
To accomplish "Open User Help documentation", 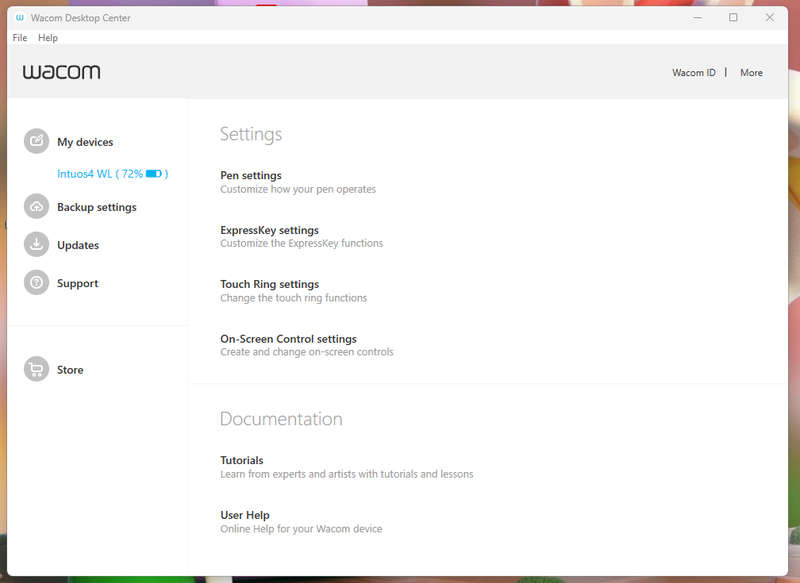I will pos(245,515).
